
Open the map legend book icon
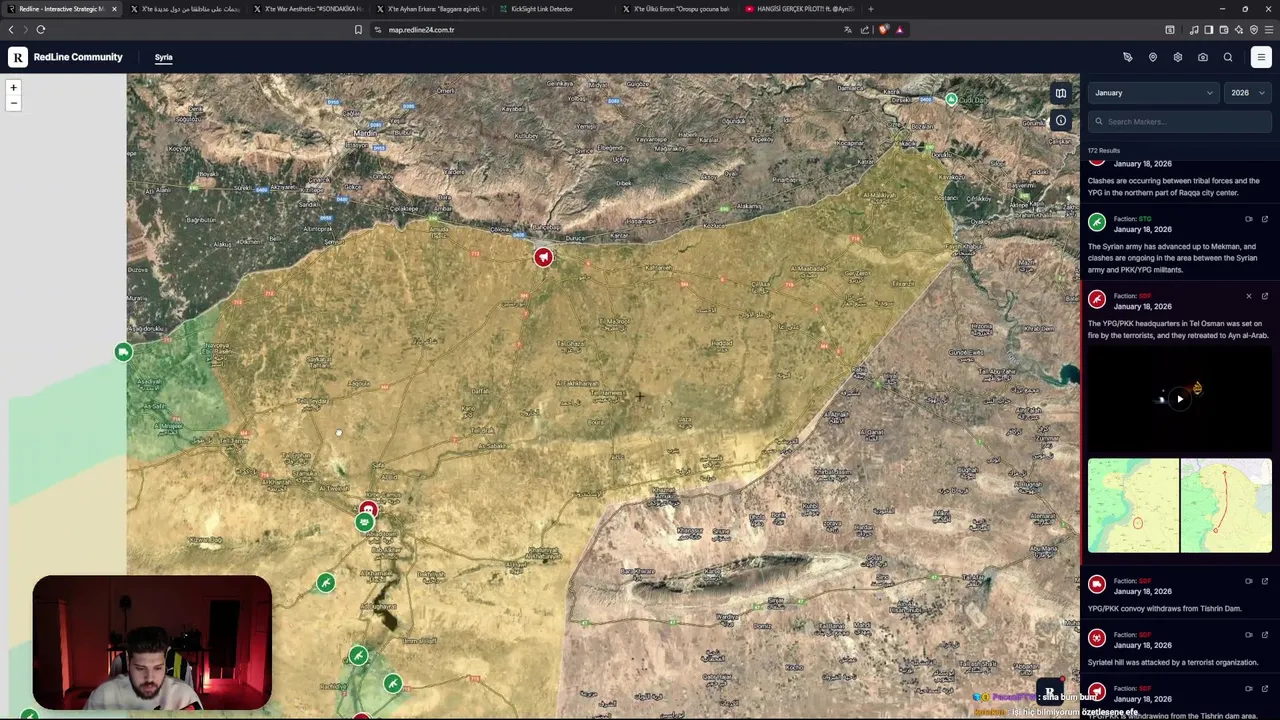1061,94
